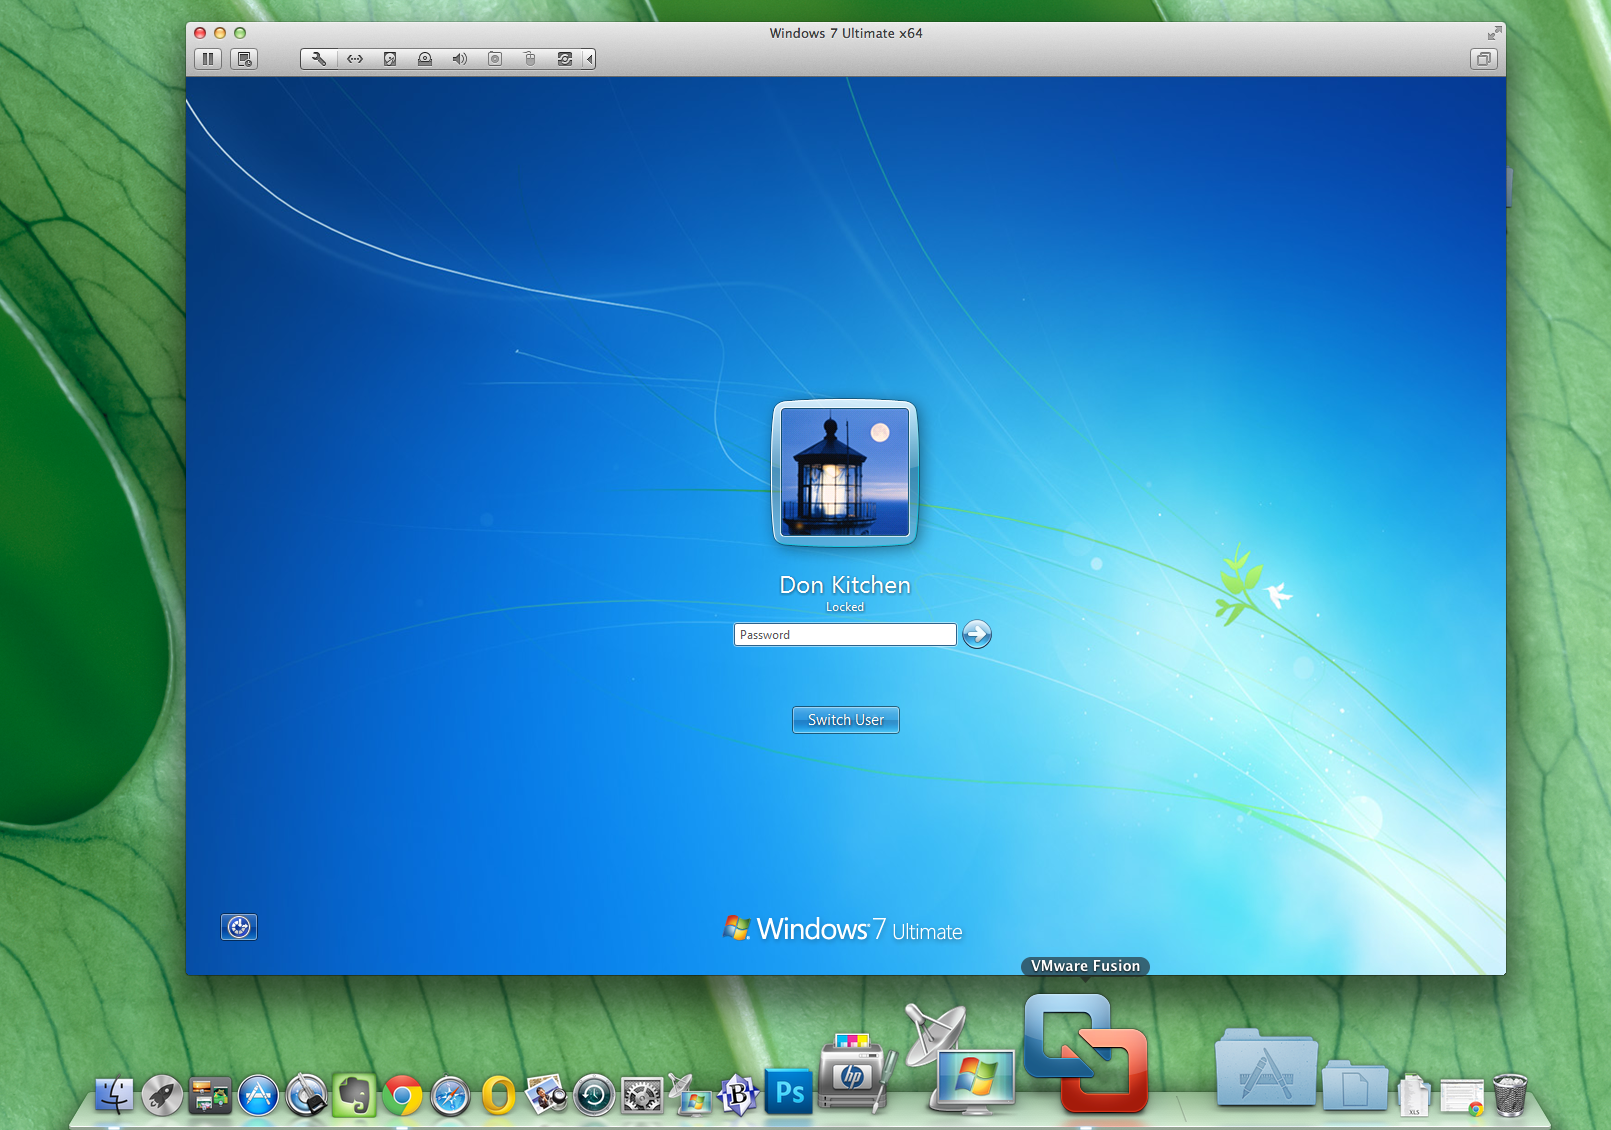Click the snapshot manager toolbar button
The image size is (1611, 1130).
tap(242, 59)
